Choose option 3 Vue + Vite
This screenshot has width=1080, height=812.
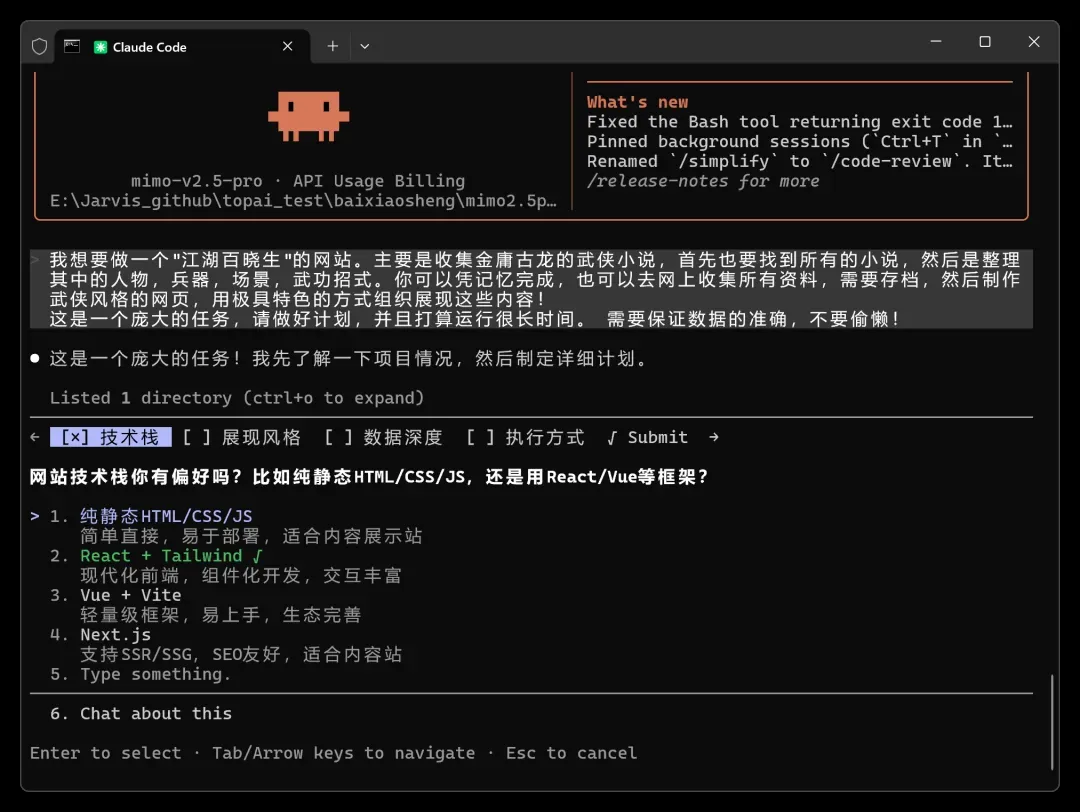point(131,595)
